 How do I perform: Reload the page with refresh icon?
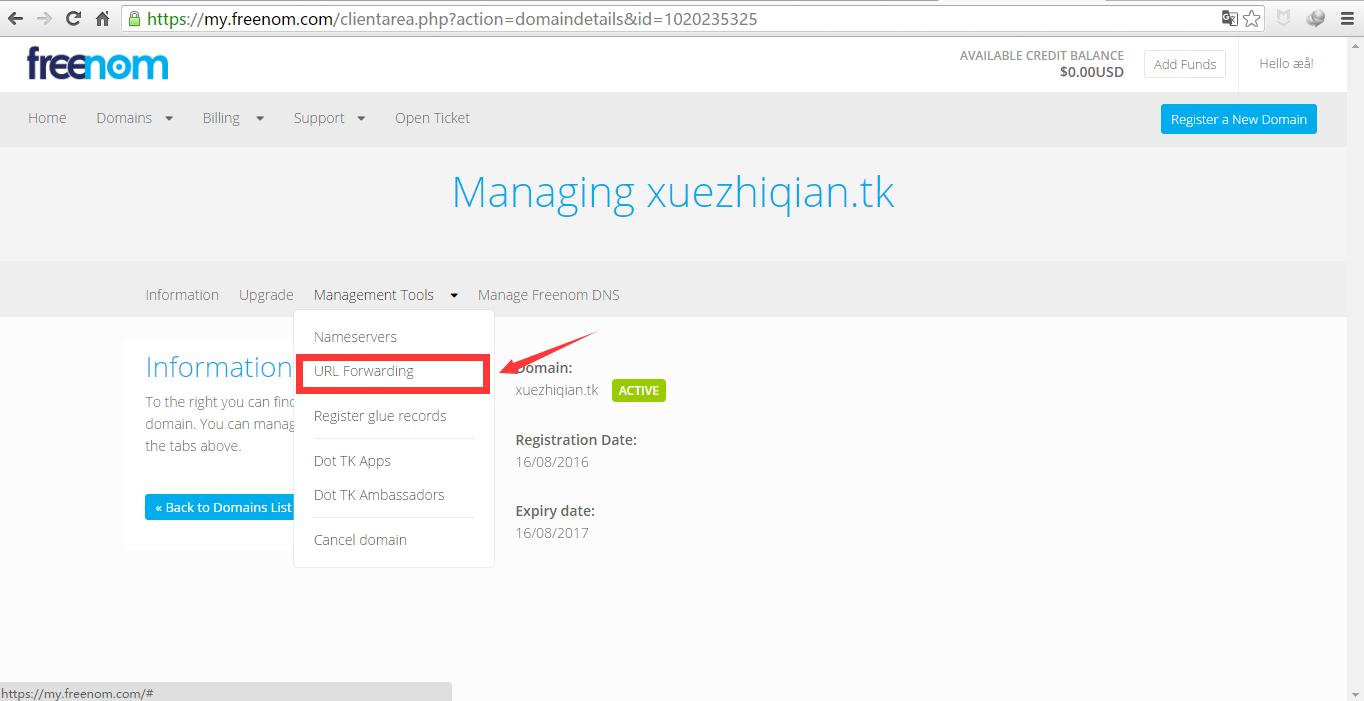point(73,18)
